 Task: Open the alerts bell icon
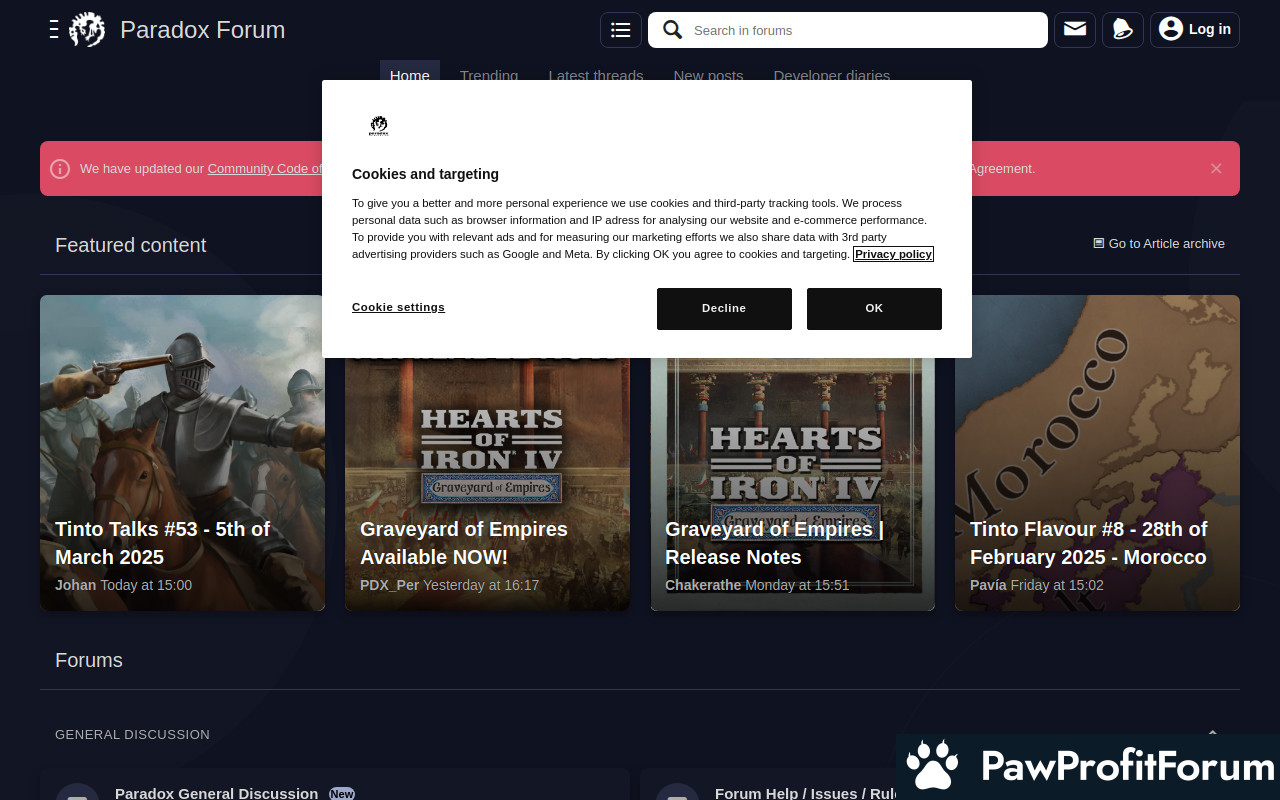[x=1123, y=30]
